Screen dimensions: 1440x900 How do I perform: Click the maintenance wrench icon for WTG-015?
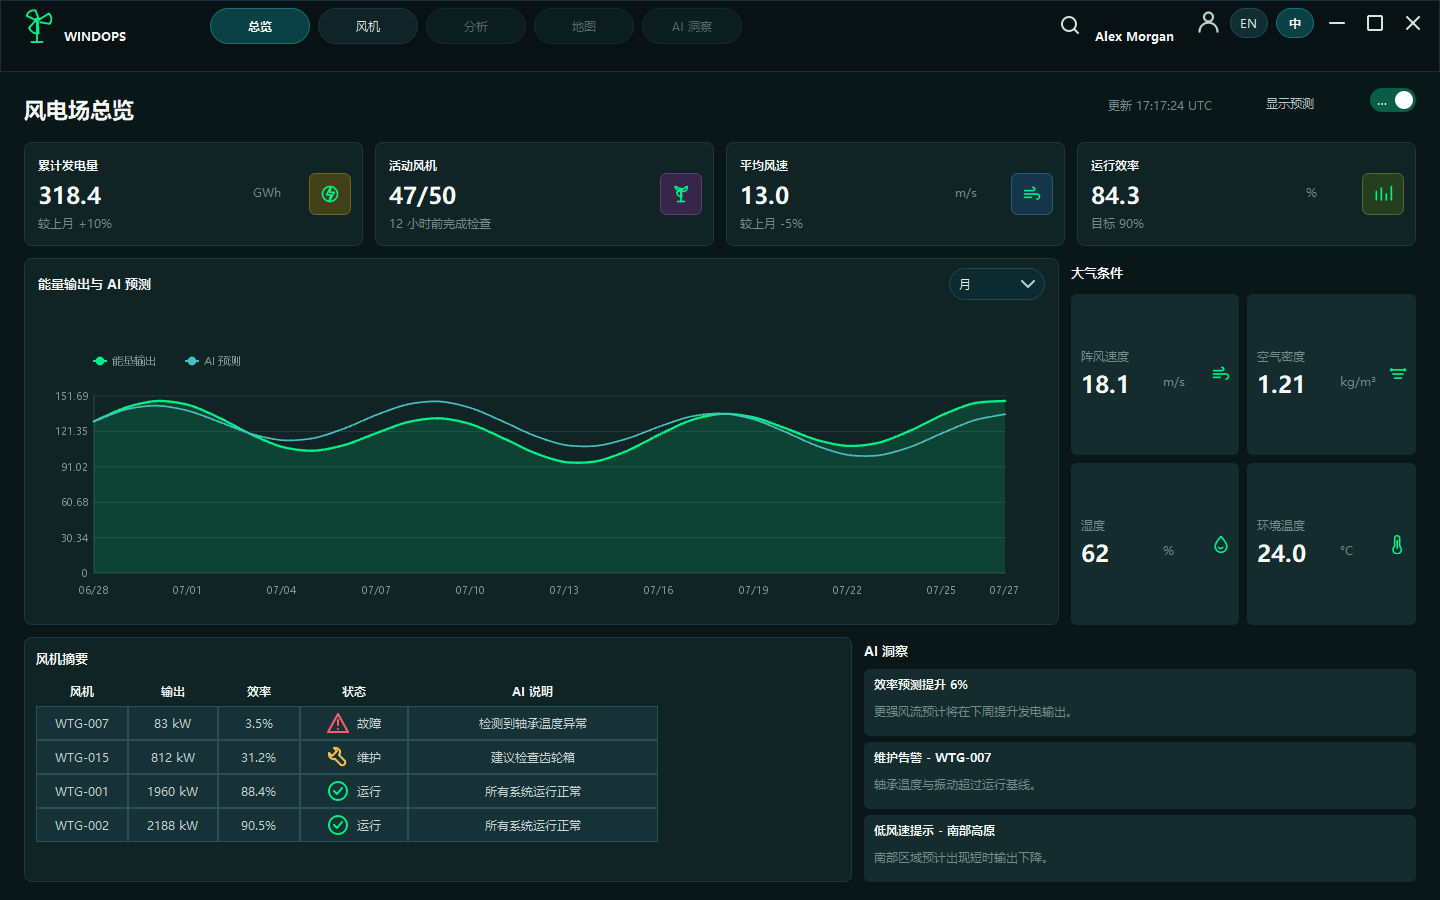338,757
